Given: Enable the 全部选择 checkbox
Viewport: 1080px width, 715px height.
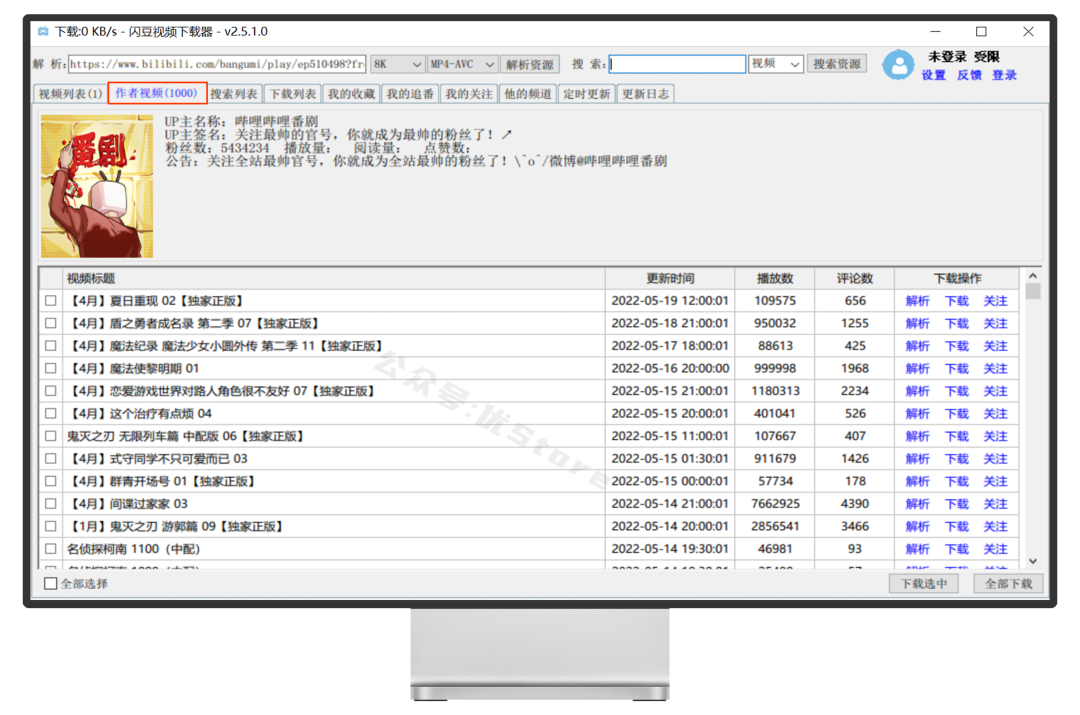Looking at the screenshot, I should point(50,583).
